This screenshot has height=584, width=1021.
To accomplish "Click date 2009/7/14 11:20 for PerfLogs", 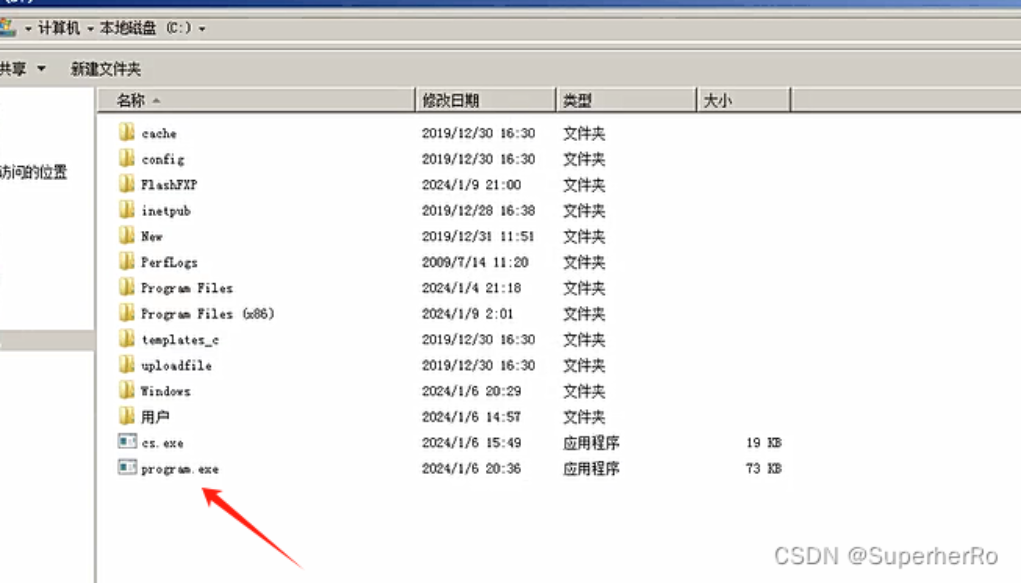I will [475, 262].
